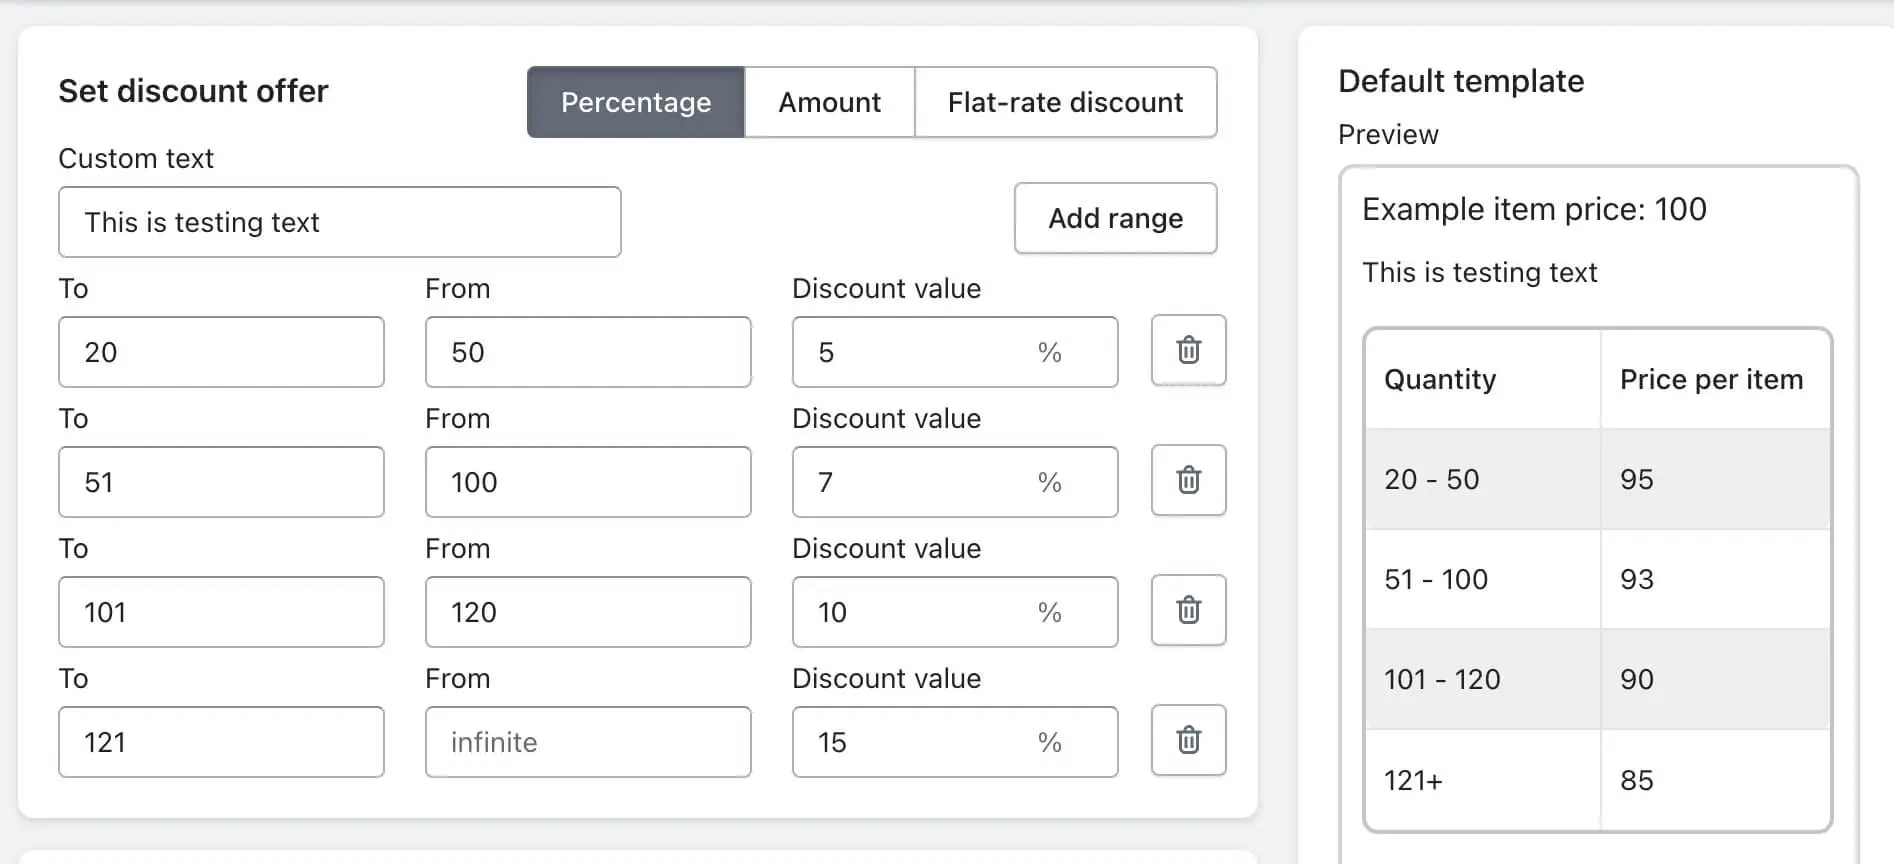The width and height of the screenshot is (1894, 864).
Task: Edit the 10 percent discount value field
Action: 955,612
